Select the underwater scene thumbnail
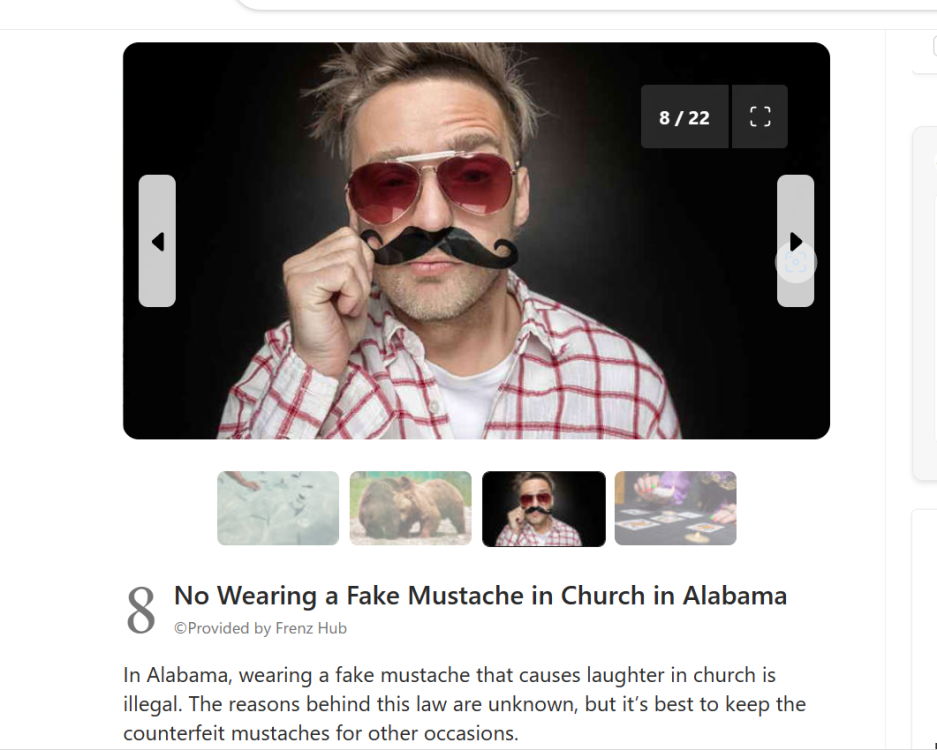The width and height of the screenshot is (937, 750). coord(278,508)
